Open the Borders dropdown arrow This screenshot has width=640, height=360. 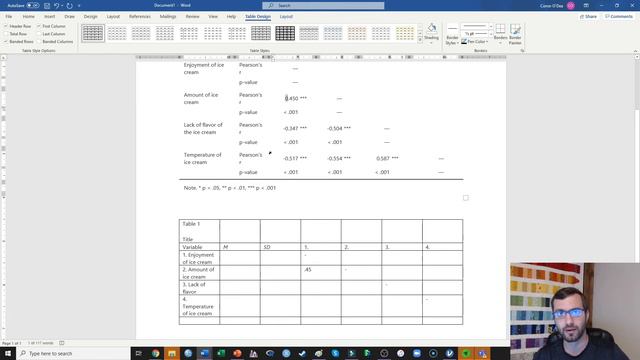pyautogui.click(x=500, y=43)
